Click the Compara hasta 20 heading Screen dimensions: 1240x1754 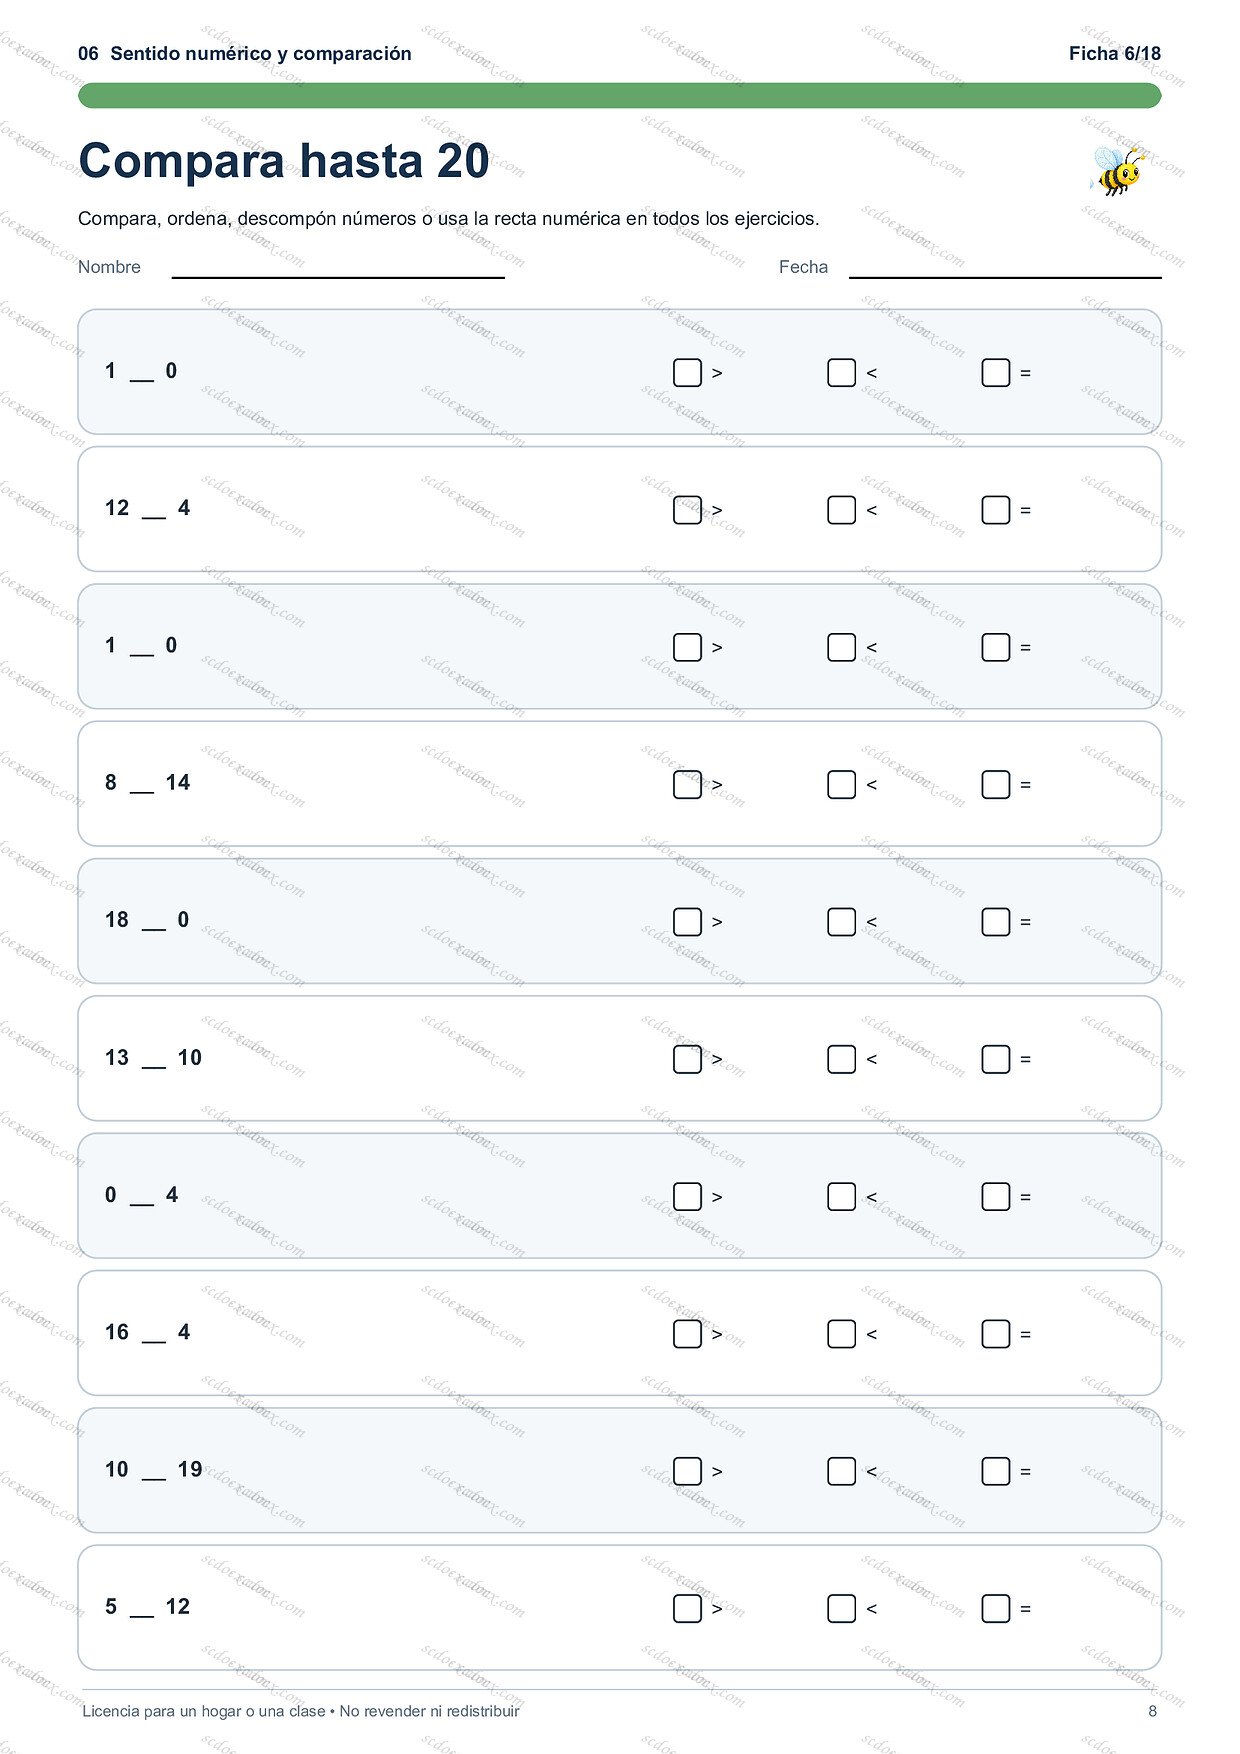[284, 161]
